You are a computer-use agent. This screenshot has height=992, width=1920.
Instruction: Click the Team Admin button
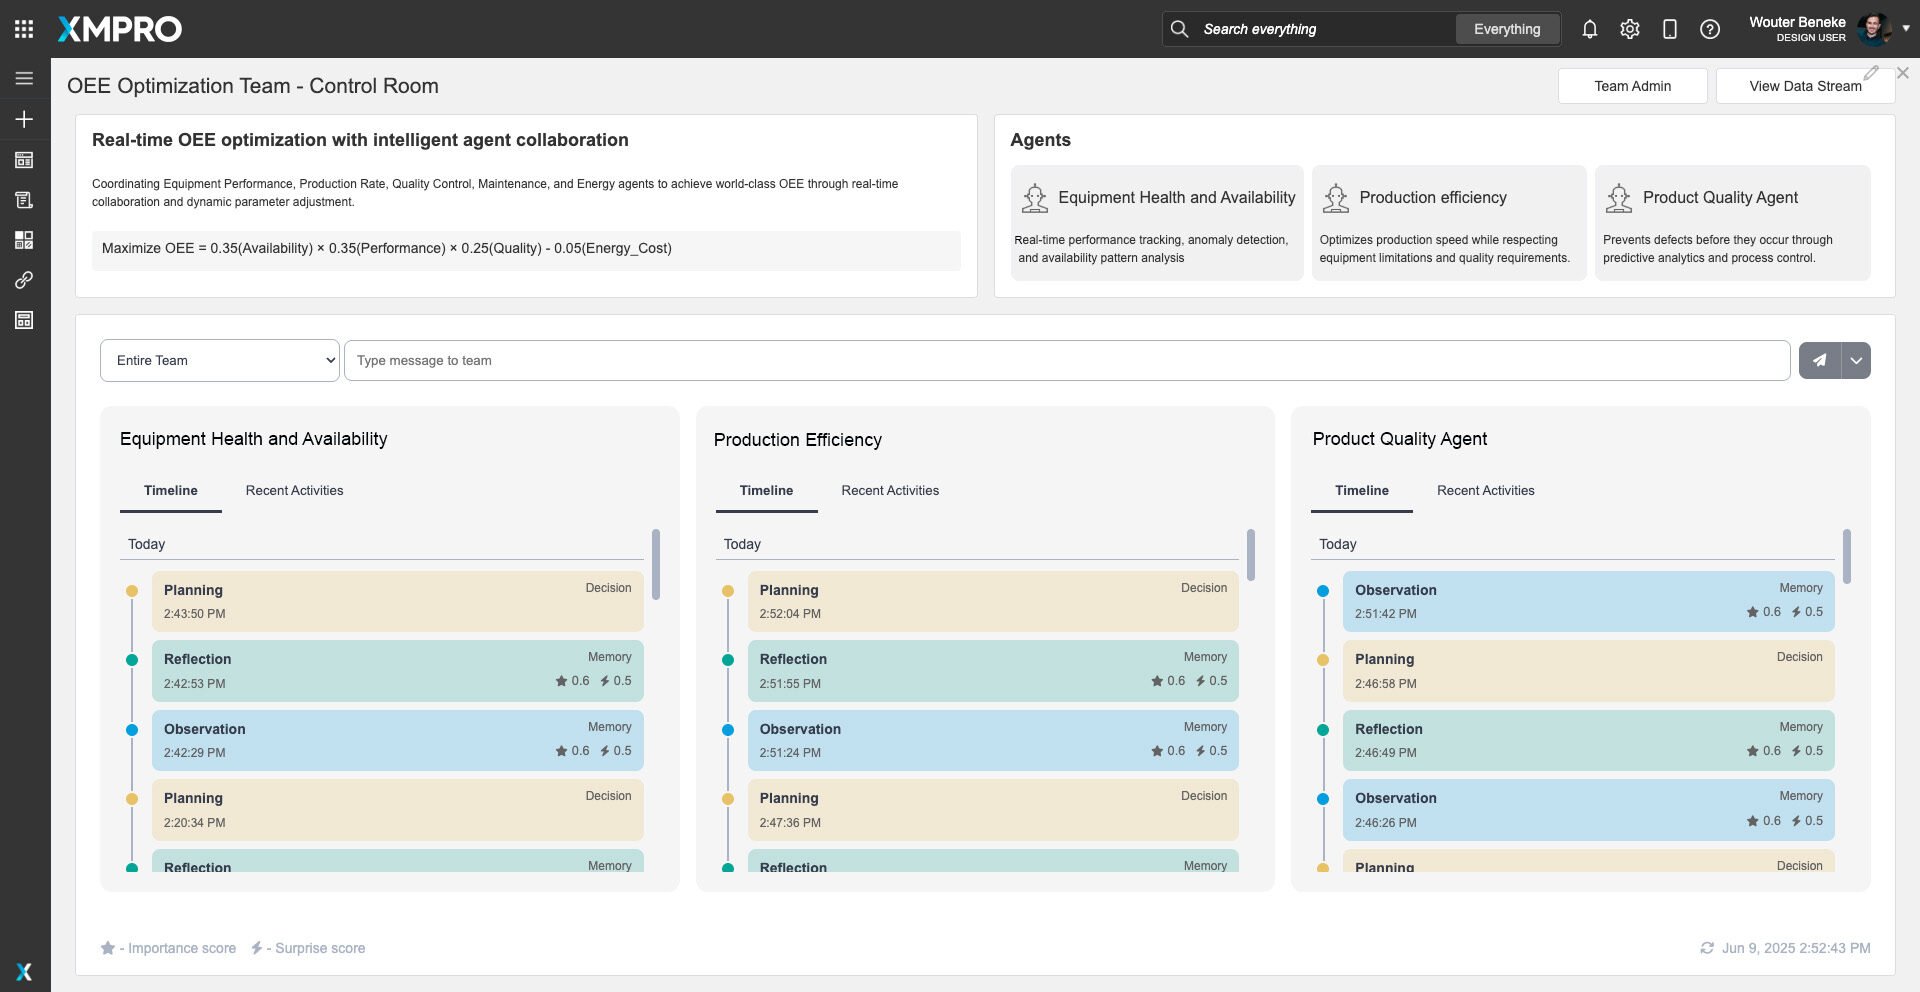tap(1632, 86)
